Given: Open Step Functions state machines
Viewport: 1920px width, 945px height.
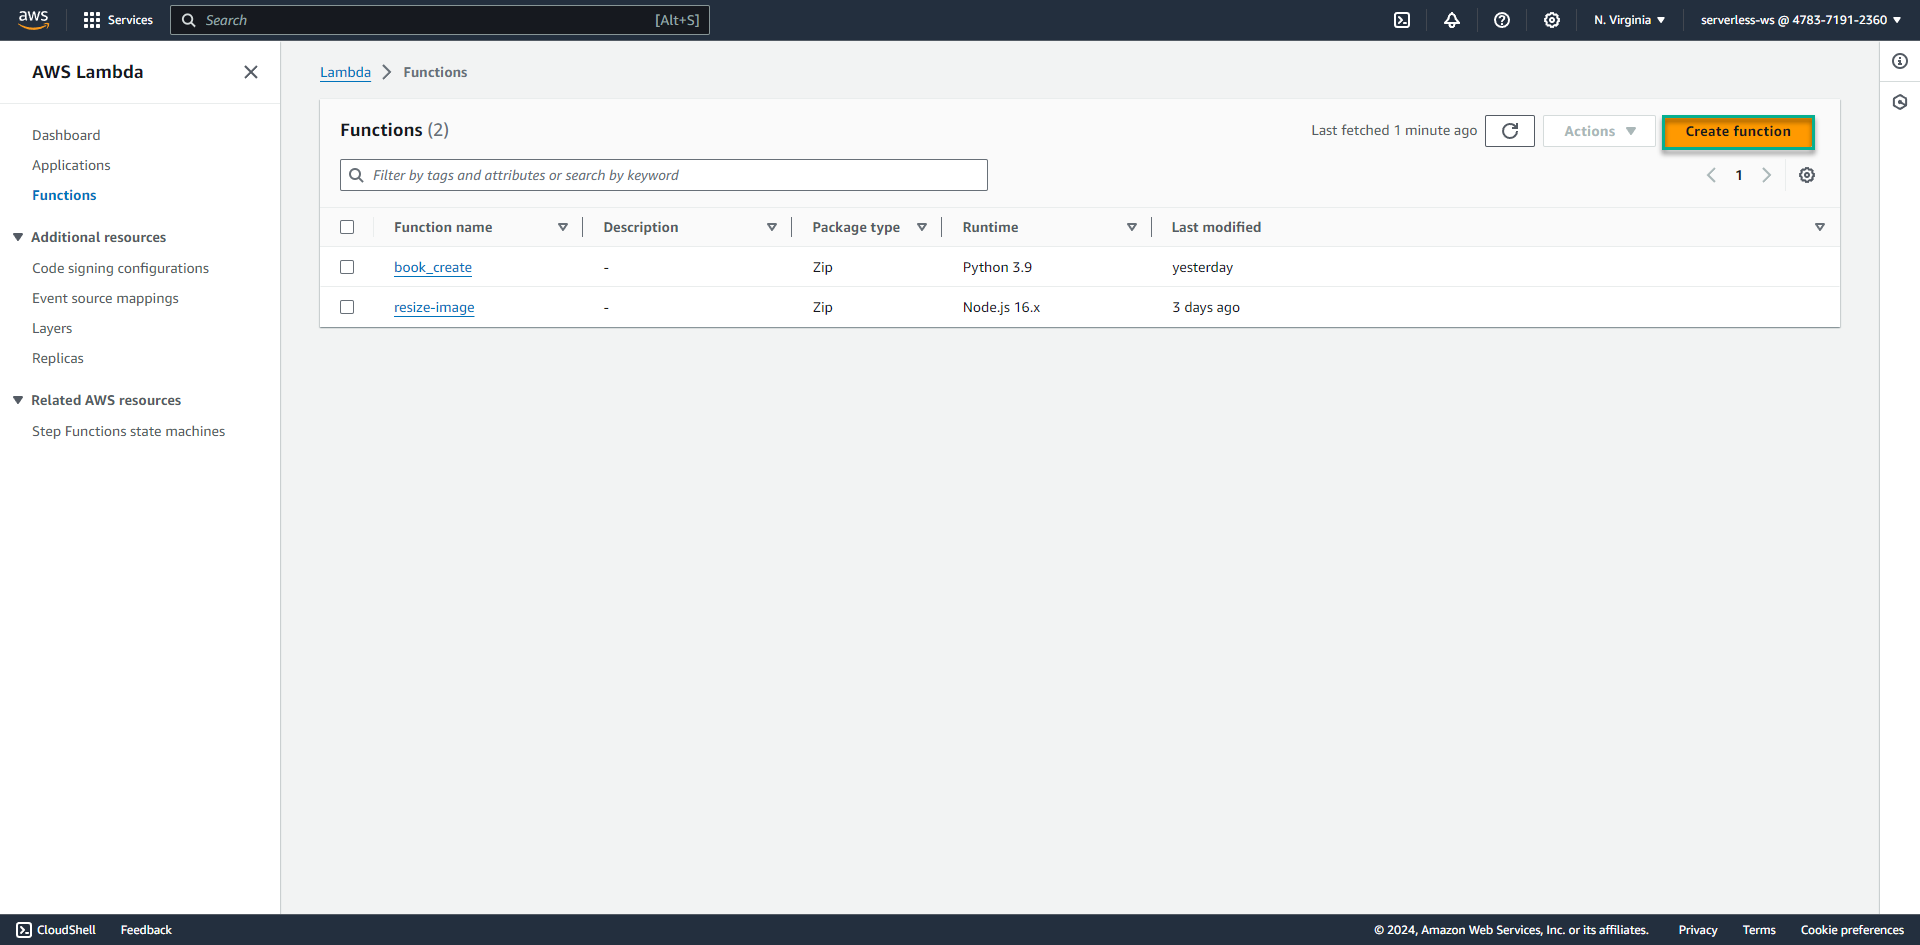Looking at the screenshot, I should 128,431.
